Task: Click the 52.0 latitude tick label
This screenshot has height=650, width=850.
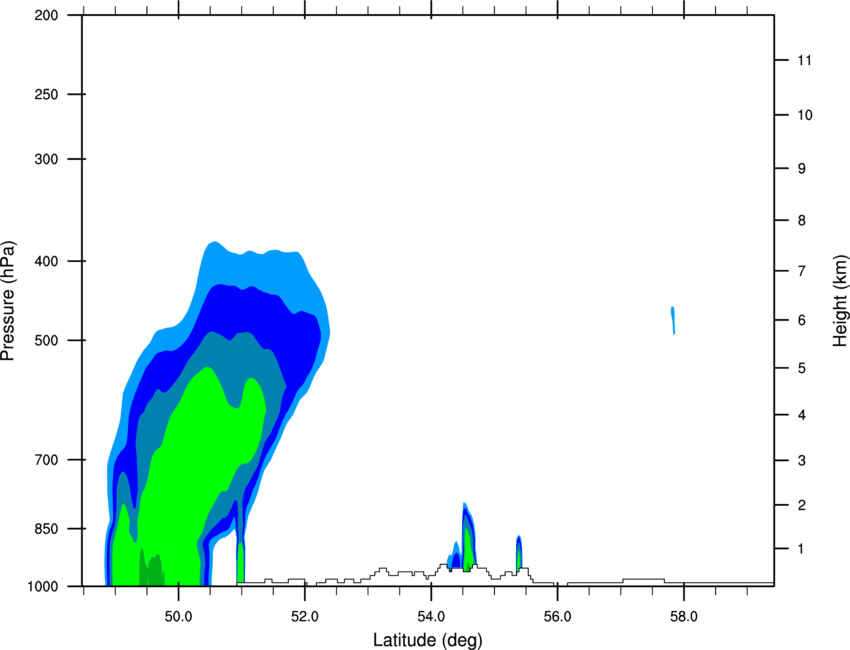Action: click(305, 617)
